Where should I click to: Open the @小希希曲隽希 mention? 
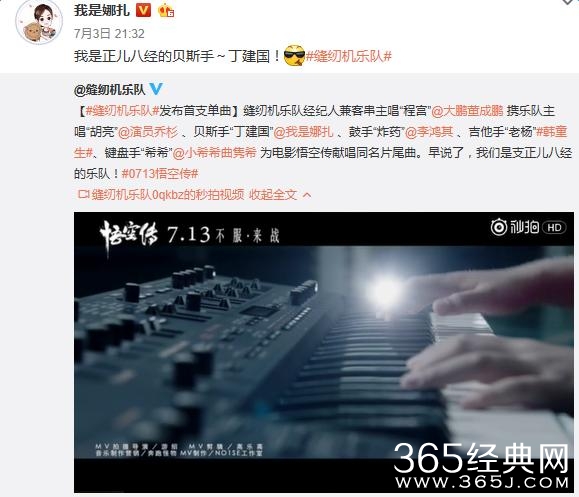(x=214, y=152)
